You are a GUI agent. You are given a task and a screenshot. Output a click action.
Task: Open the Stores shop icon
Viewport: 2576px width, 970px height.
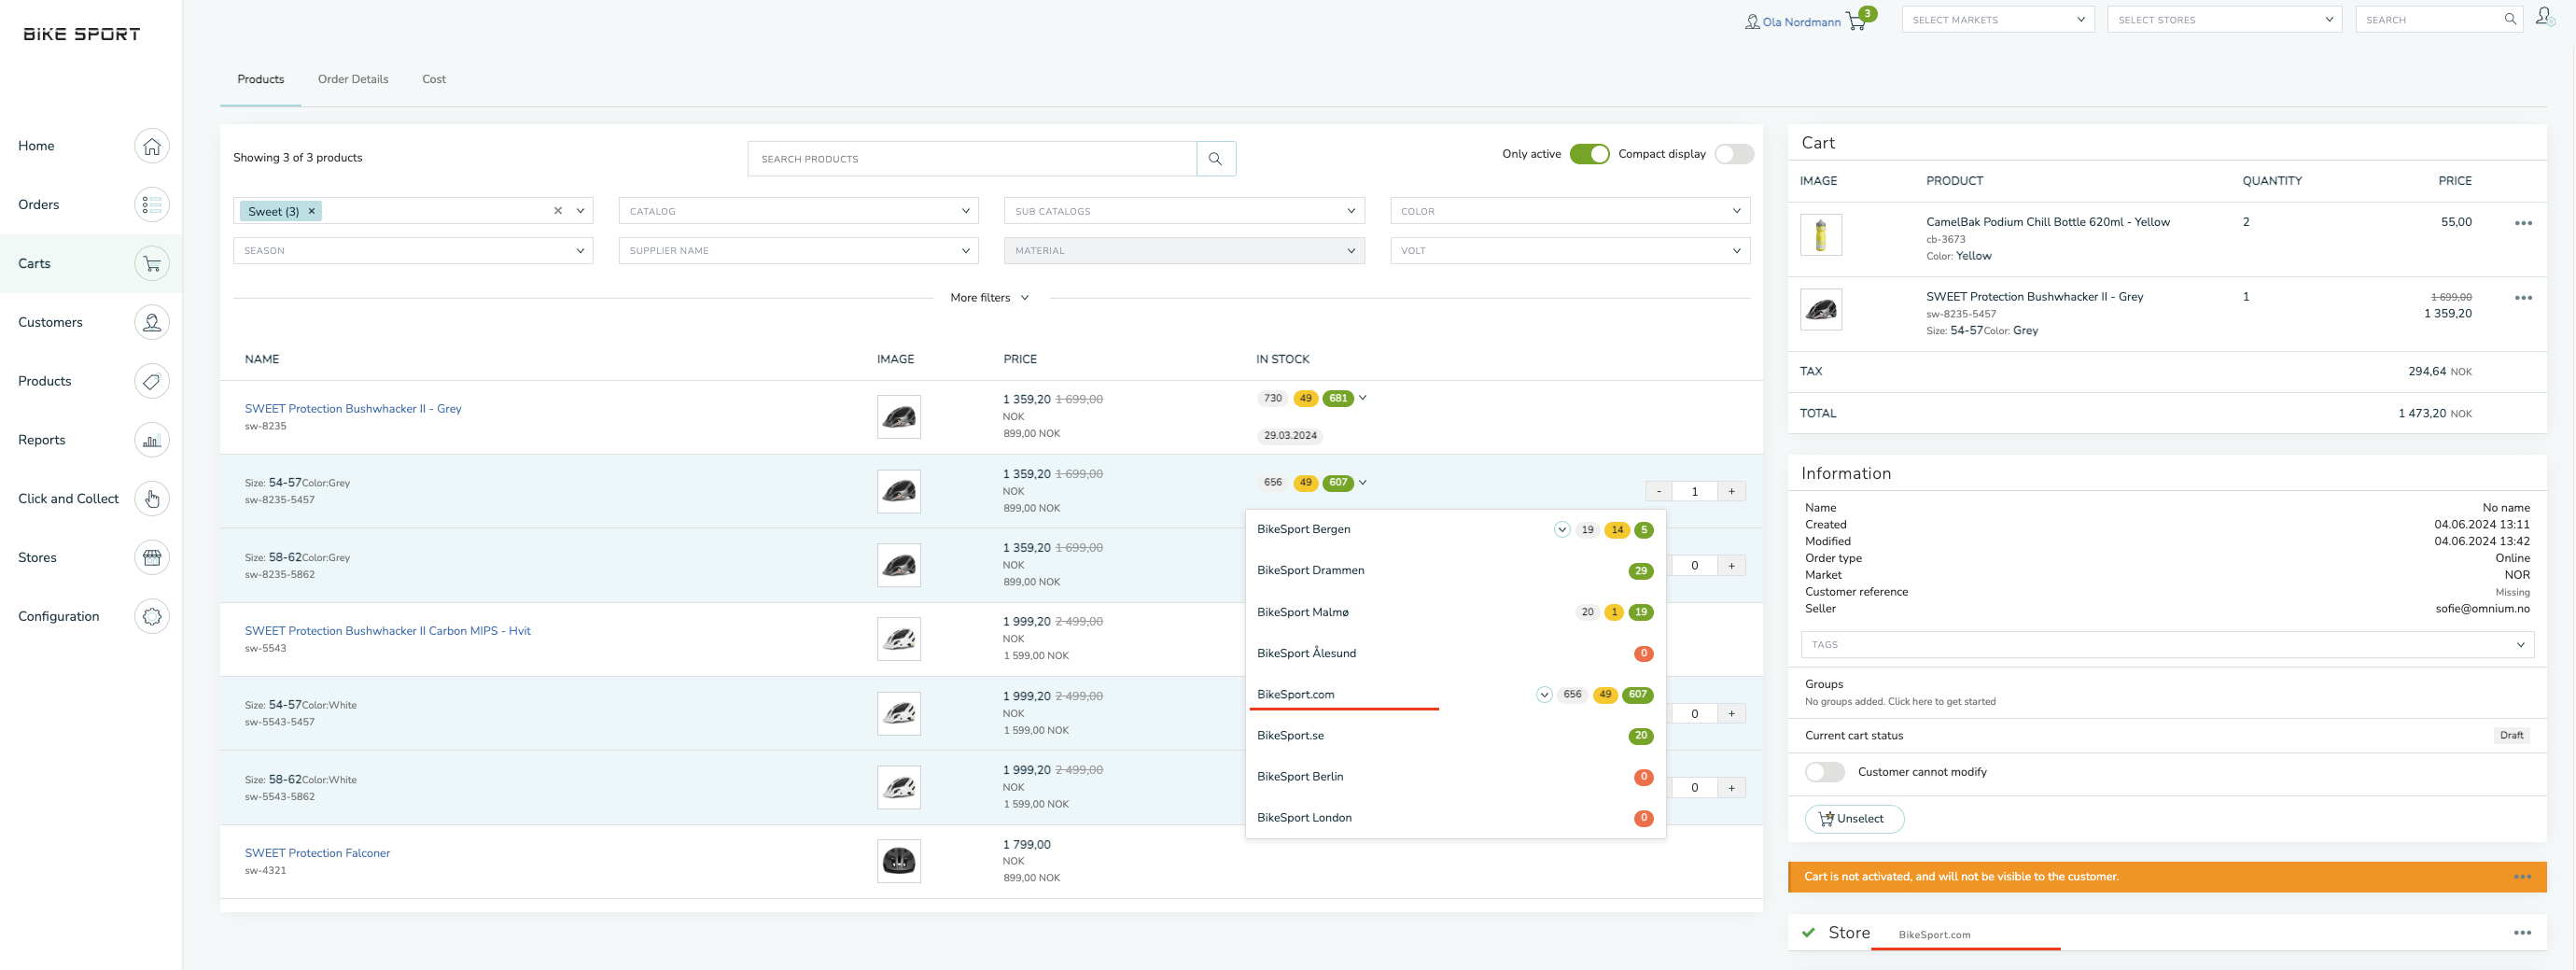tap(152, 558)
